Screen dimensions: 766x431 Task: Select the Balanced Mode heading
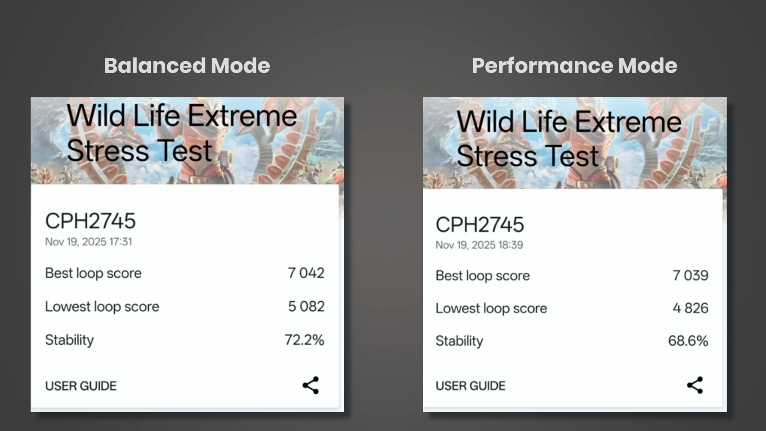[x=187, y=66]
